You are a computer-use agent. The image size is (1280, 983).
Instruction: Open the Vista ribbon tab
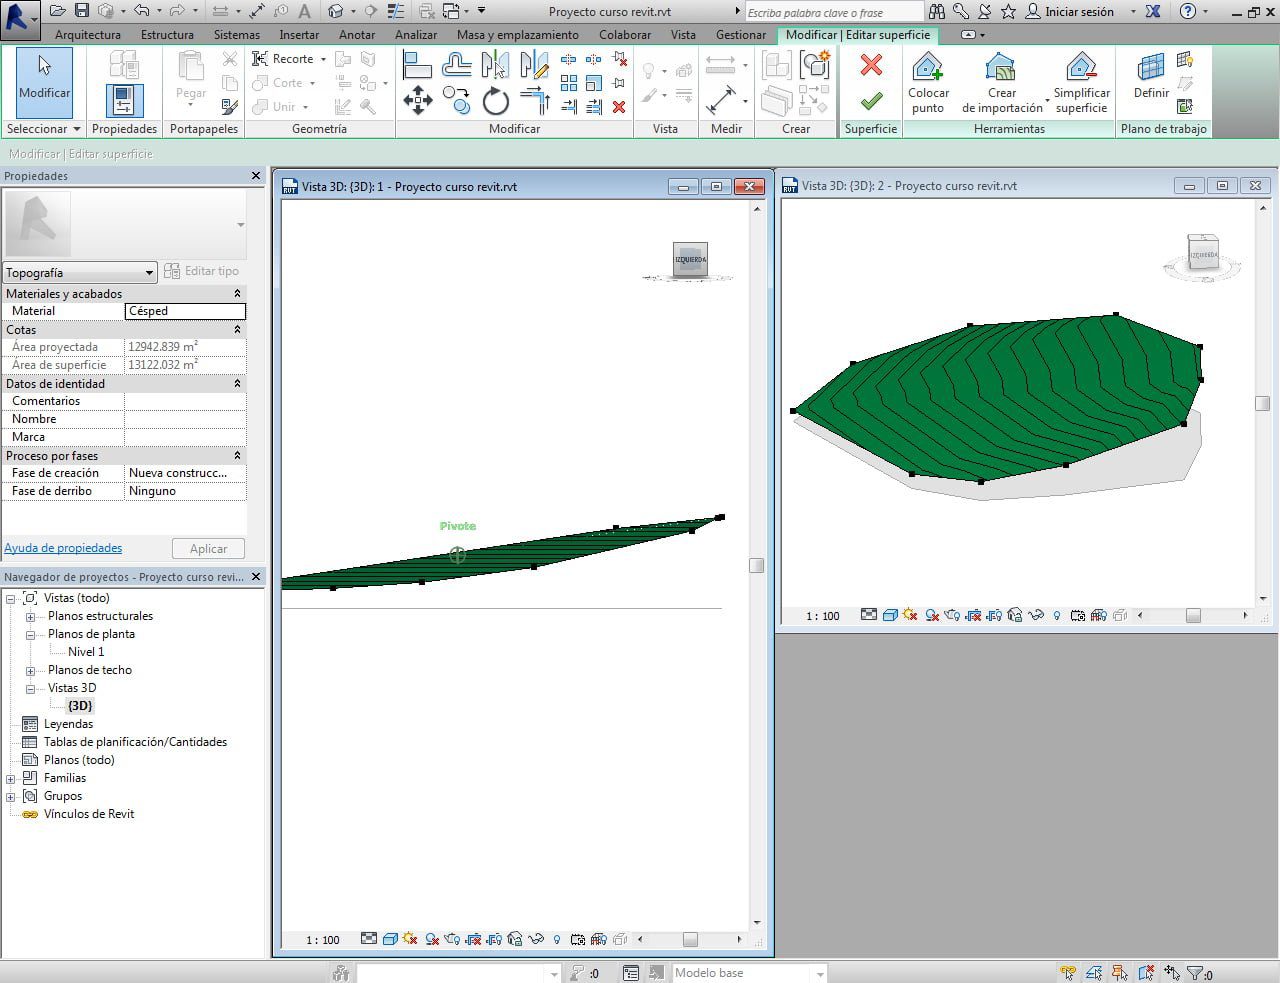pyautogui.click(x=683, y=34)
